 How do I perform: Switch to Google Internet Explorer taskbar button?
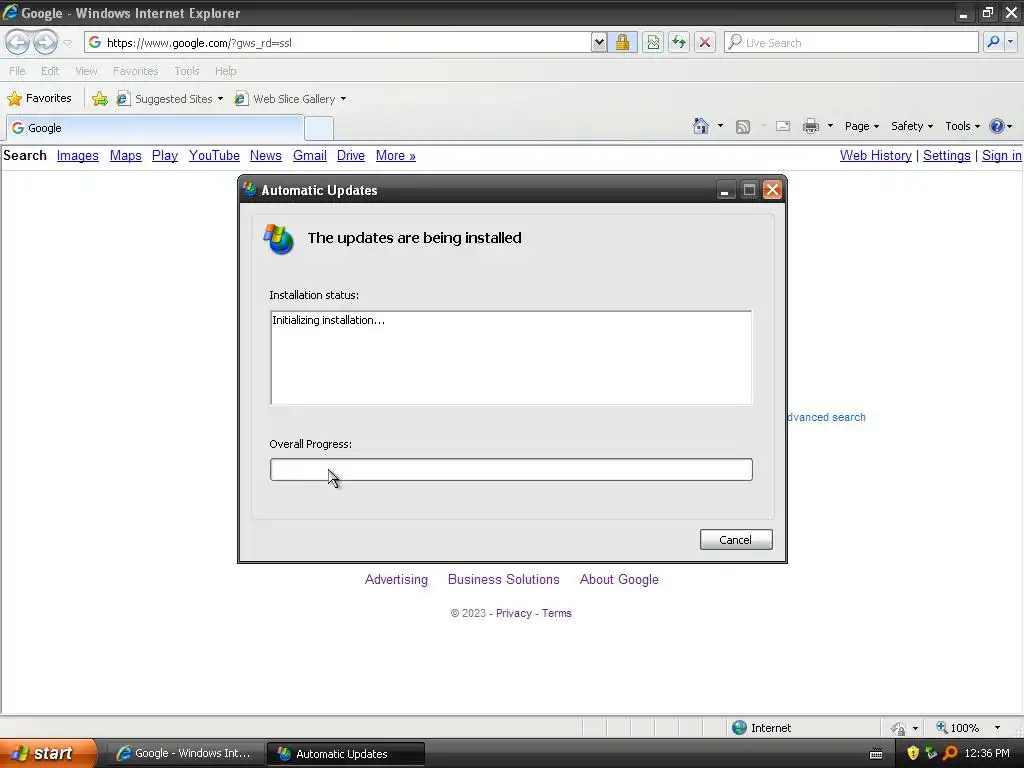coord(184,753)
